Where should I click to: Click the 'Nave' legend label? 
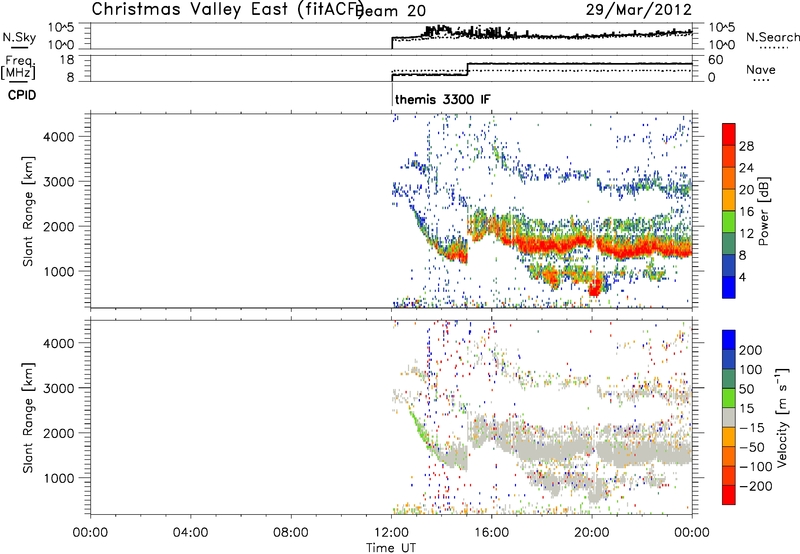761,70
